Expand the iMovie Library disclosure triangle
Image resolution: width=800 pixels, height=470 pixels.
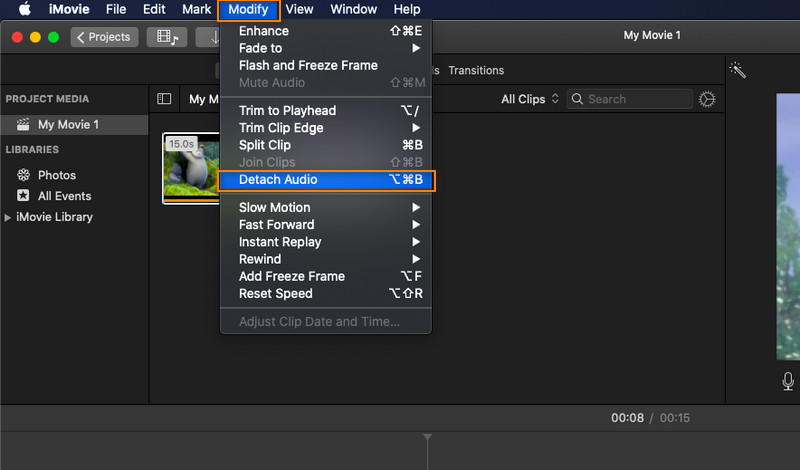click(8, 217)
